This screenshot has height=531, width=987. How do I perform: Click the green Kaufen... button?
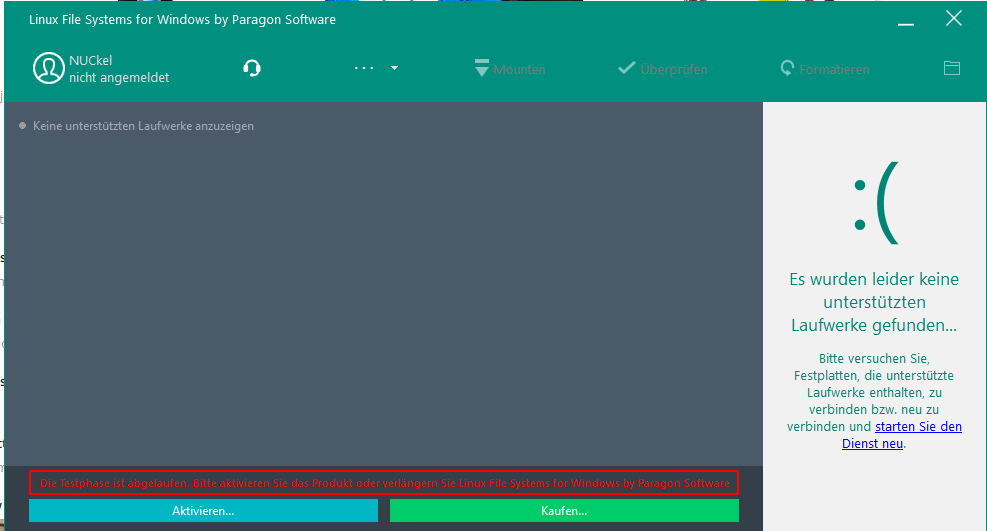click(x=564, y=511)
